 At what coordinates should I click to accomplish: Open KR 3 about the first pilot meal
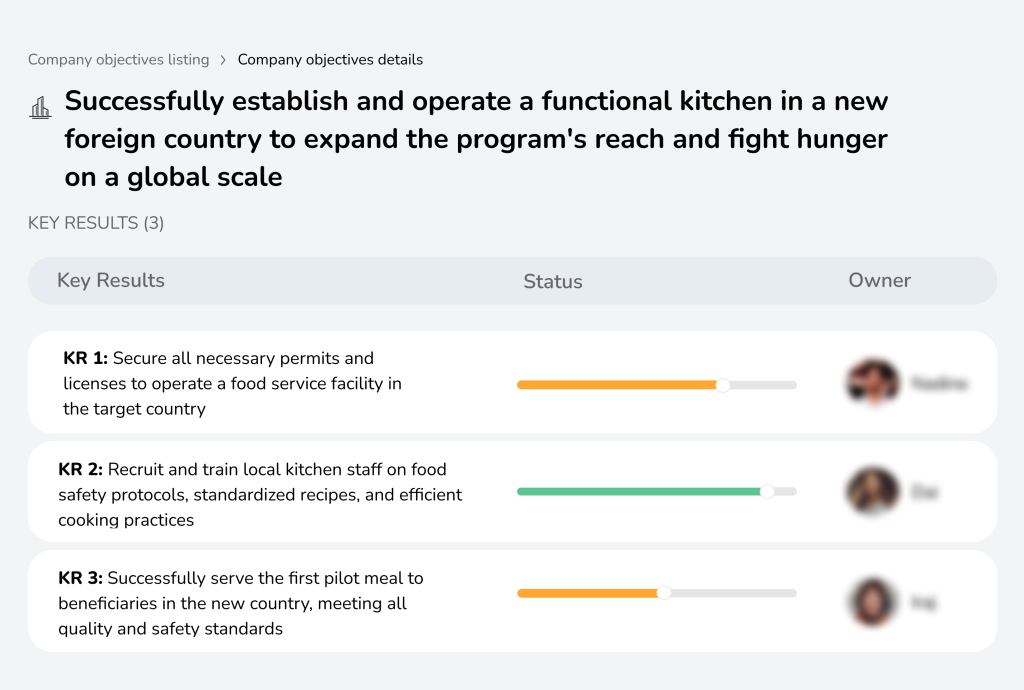[240, 601]
